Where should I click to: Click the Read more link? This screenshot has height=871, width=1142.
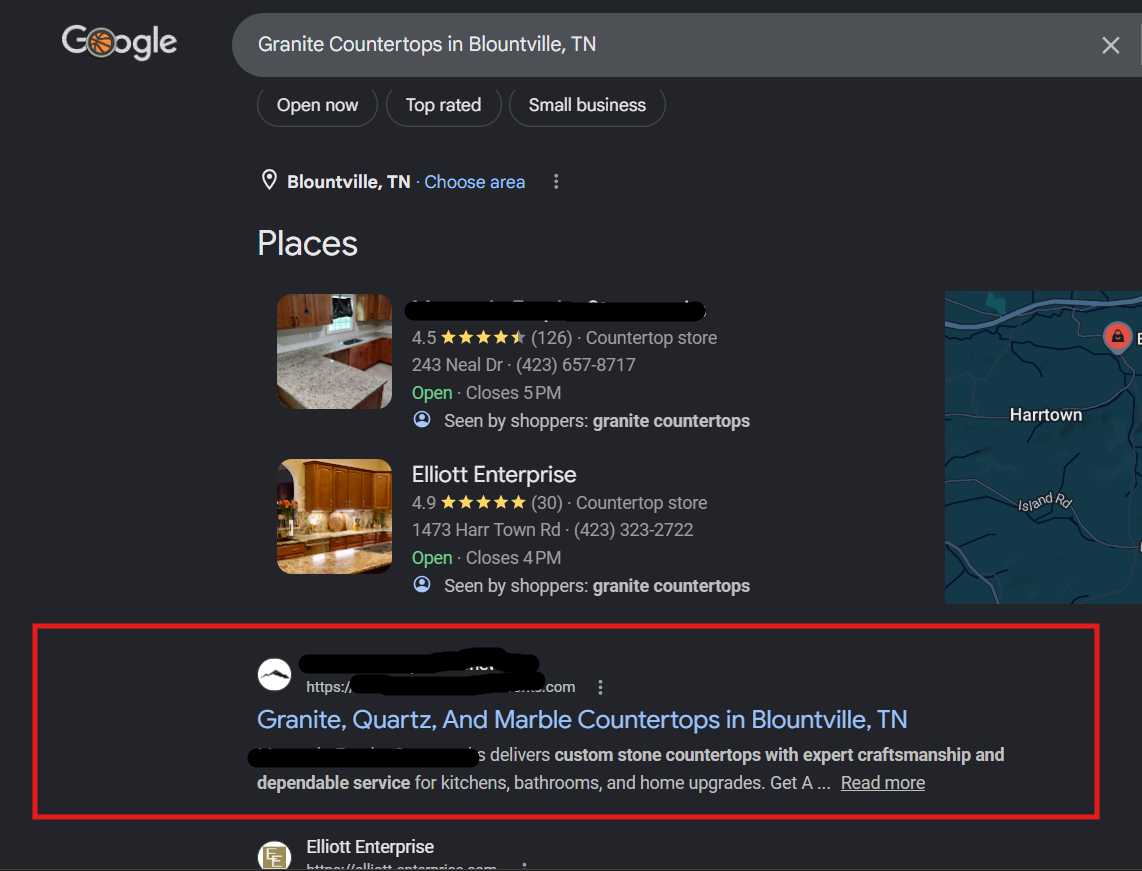pos(883,783)
